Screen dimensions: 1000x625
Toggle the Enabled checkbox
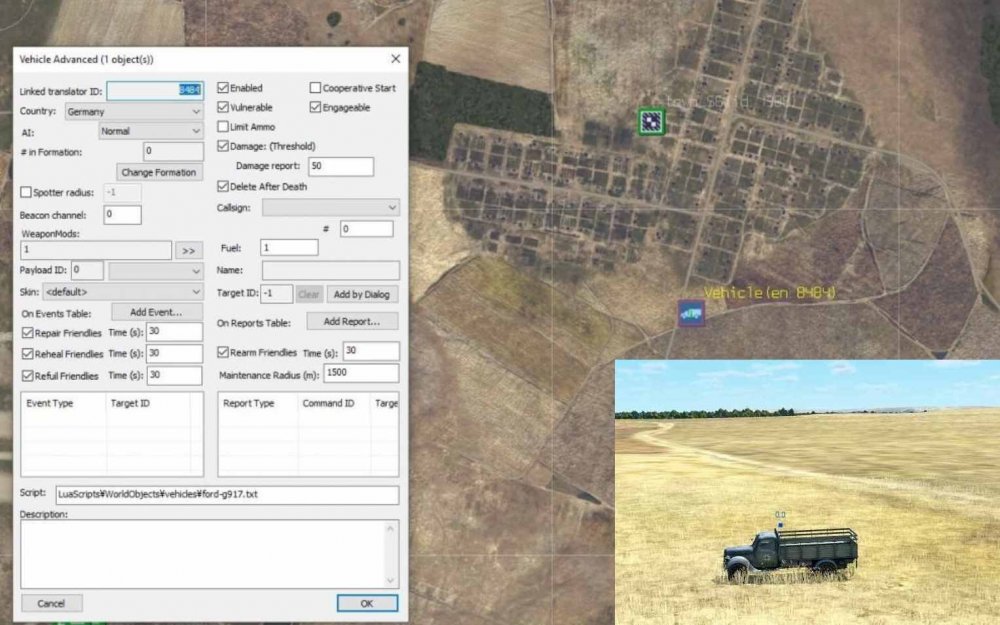[223, 88]
